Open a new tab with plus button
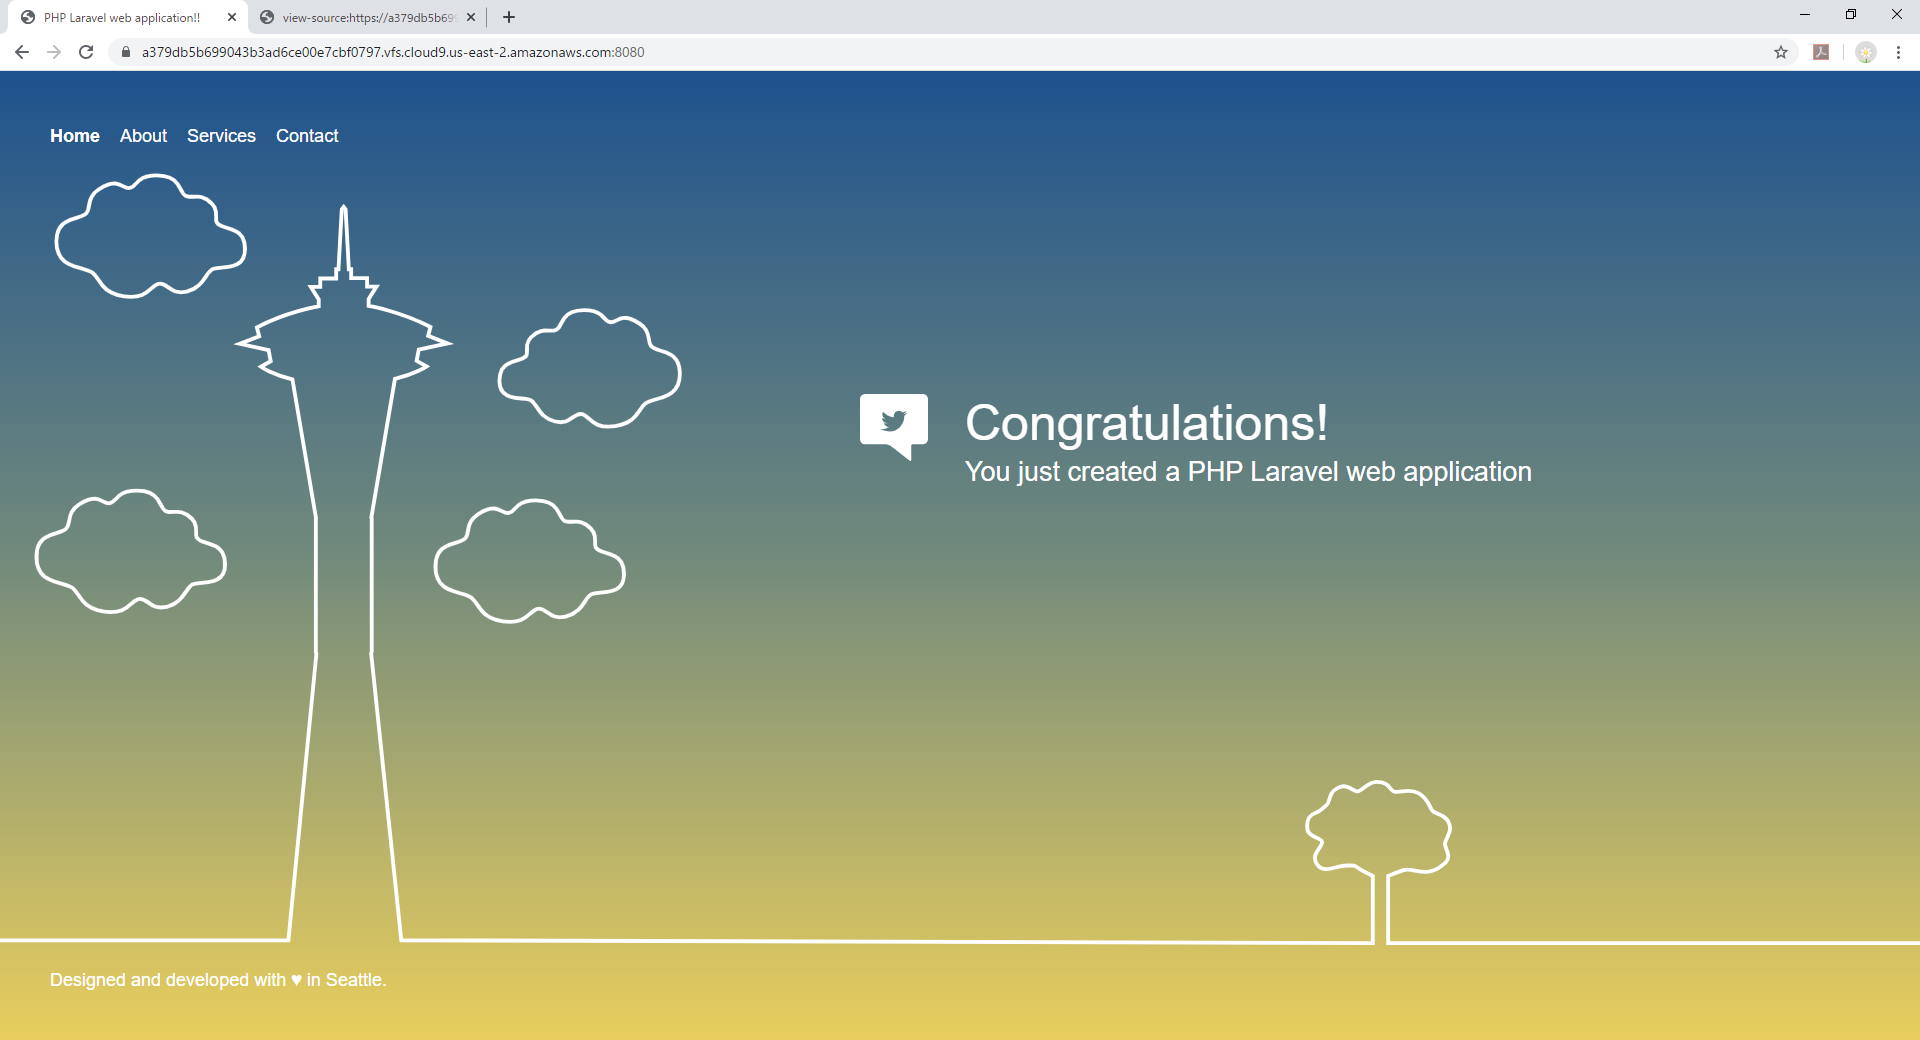This screenshot has width=1920, height=1040. pos(509,17)
